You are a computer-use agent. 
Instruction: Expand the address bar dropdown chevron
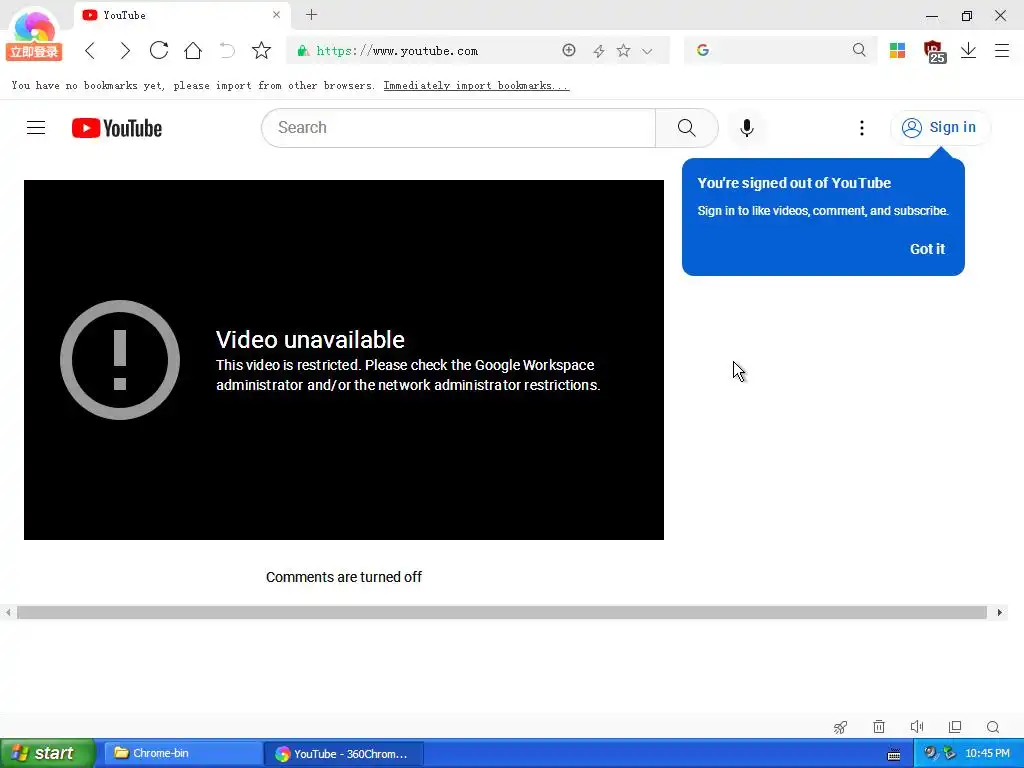647,51
